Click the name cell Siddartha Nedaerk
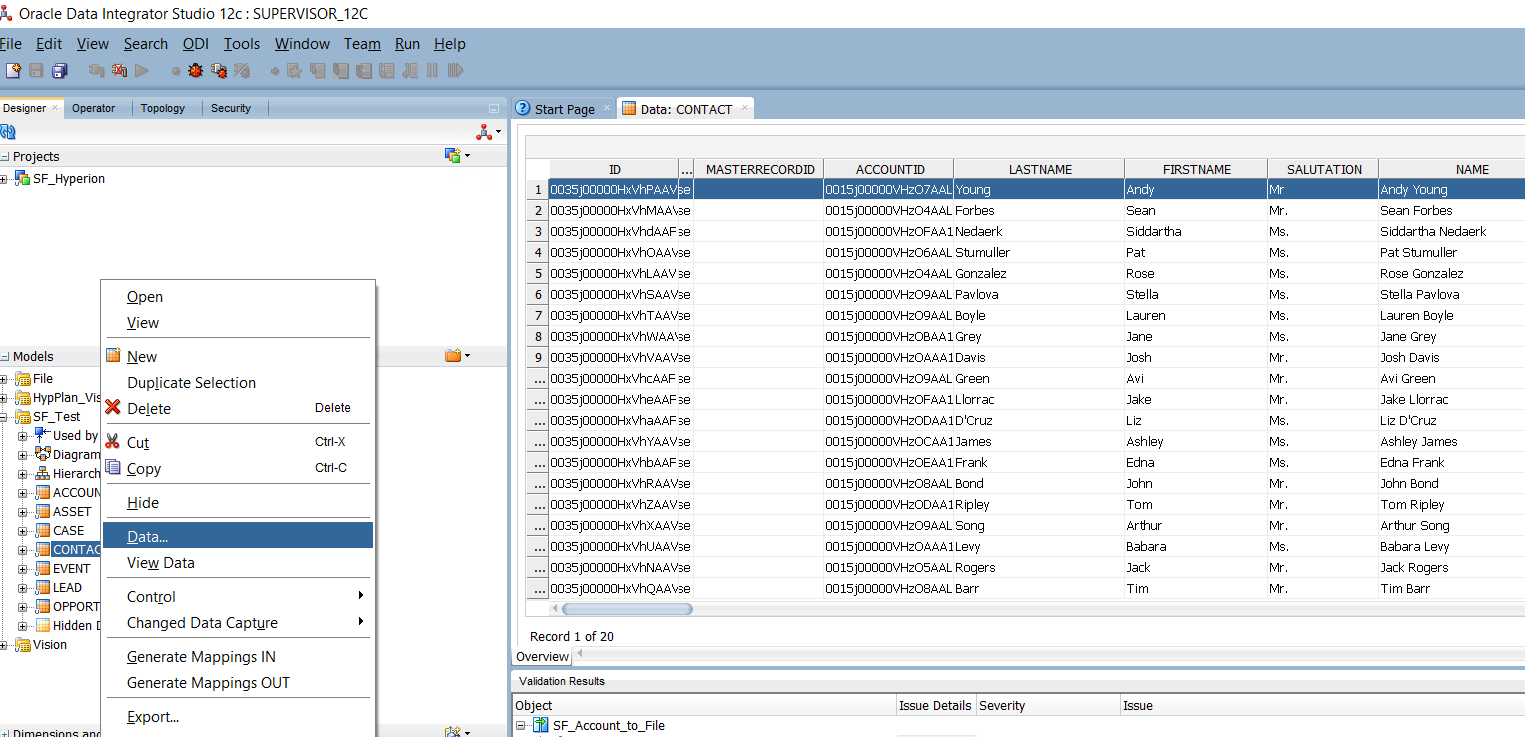The width and height of the screenshot is (1525, 737). 1452,231
